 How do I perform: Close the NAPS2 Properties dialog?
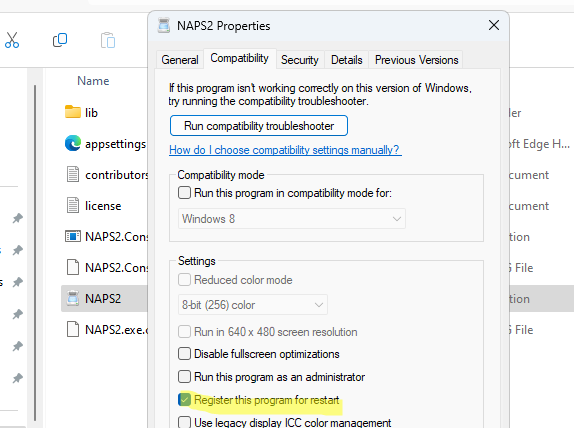[x=494, y=25]
